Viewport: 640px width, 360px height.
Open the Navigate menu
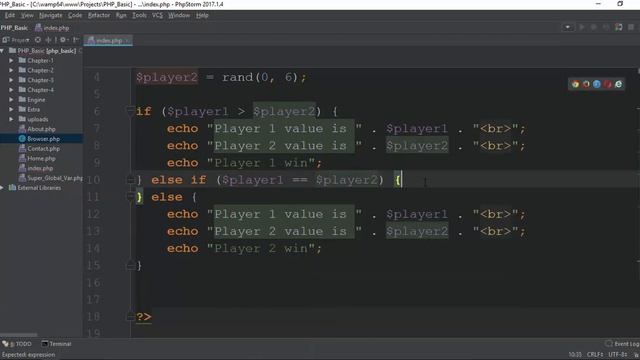51,15
